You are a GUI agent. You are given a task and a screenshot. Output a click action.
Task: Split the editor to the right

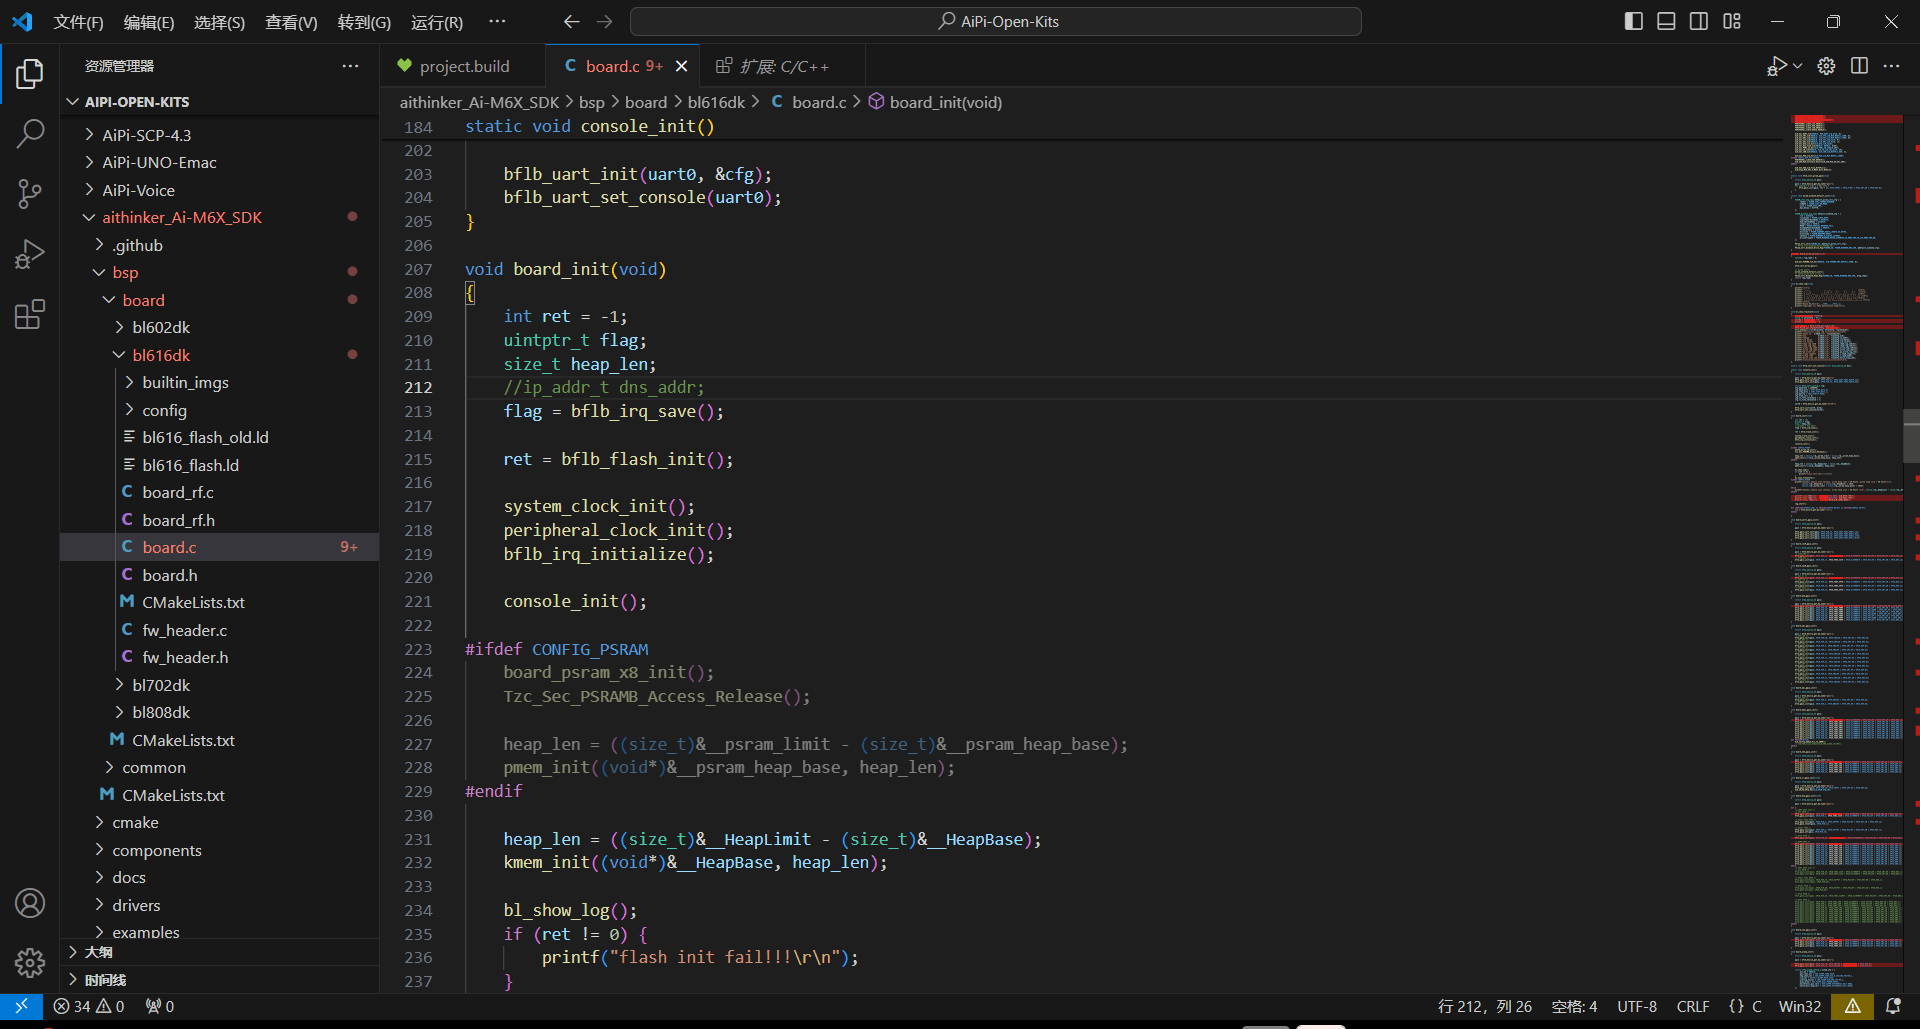click(x=1859, y=66)
